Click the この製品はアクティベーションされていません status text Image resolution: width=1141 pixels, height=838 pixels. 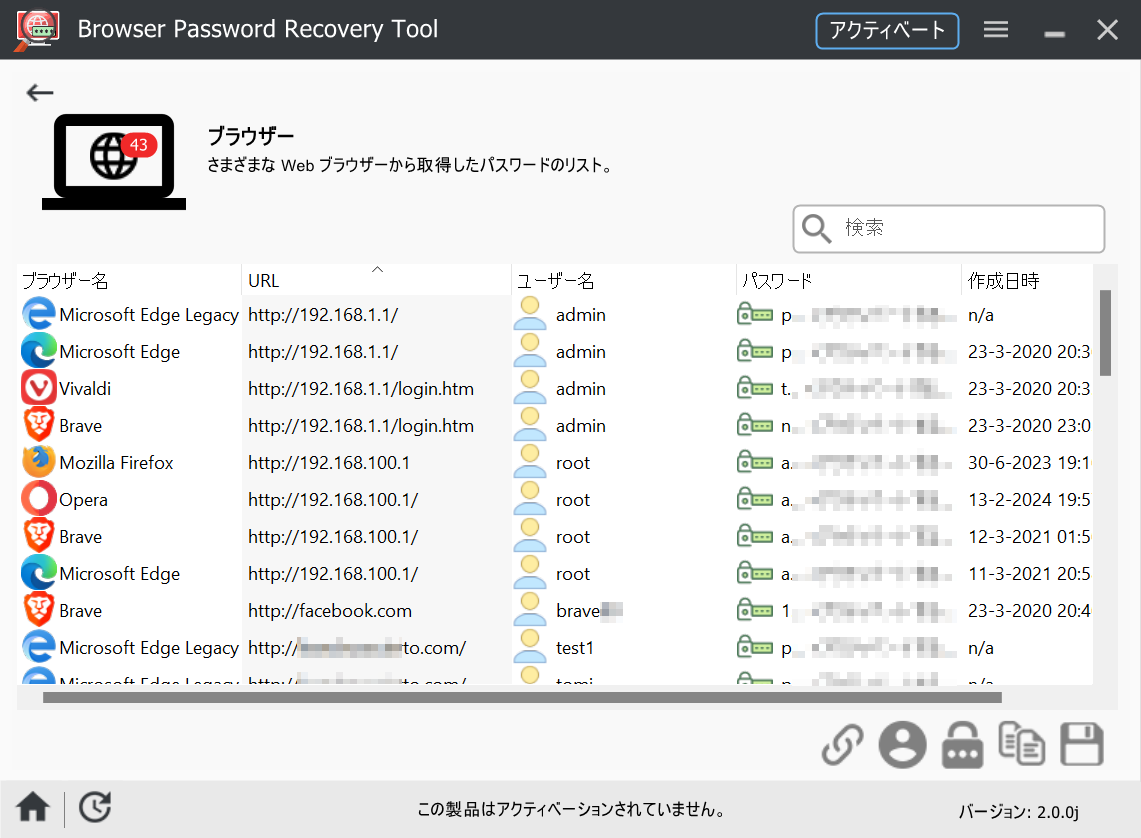tap(571, 809)
